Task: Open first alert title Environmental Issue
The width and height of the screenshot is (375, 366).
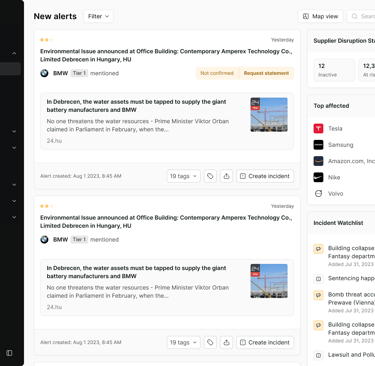Action: tap(166, 55)
